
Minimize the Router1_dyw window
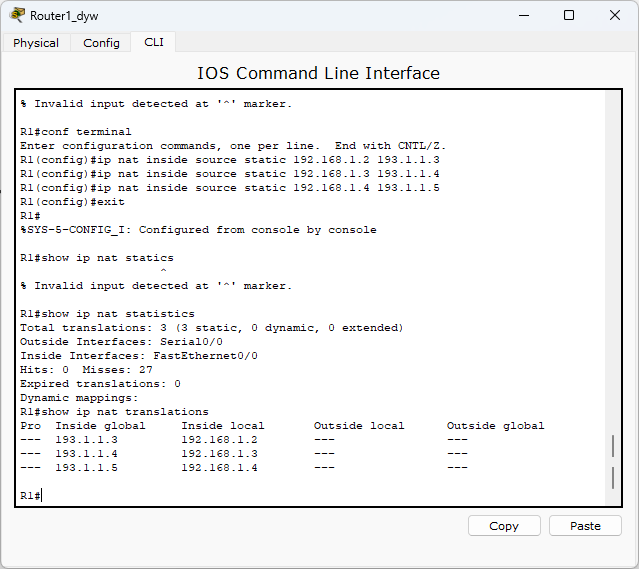[x=524, y=15]
